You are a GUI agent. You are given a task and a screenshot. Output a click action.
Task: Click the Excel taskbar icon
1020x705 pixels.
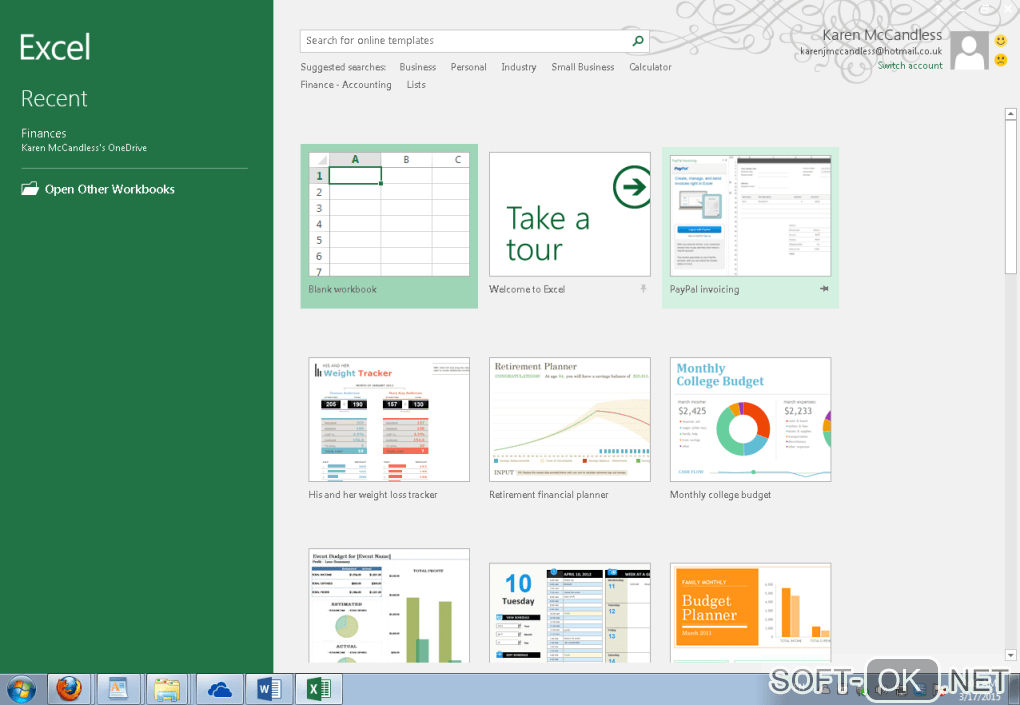[319, 689]
